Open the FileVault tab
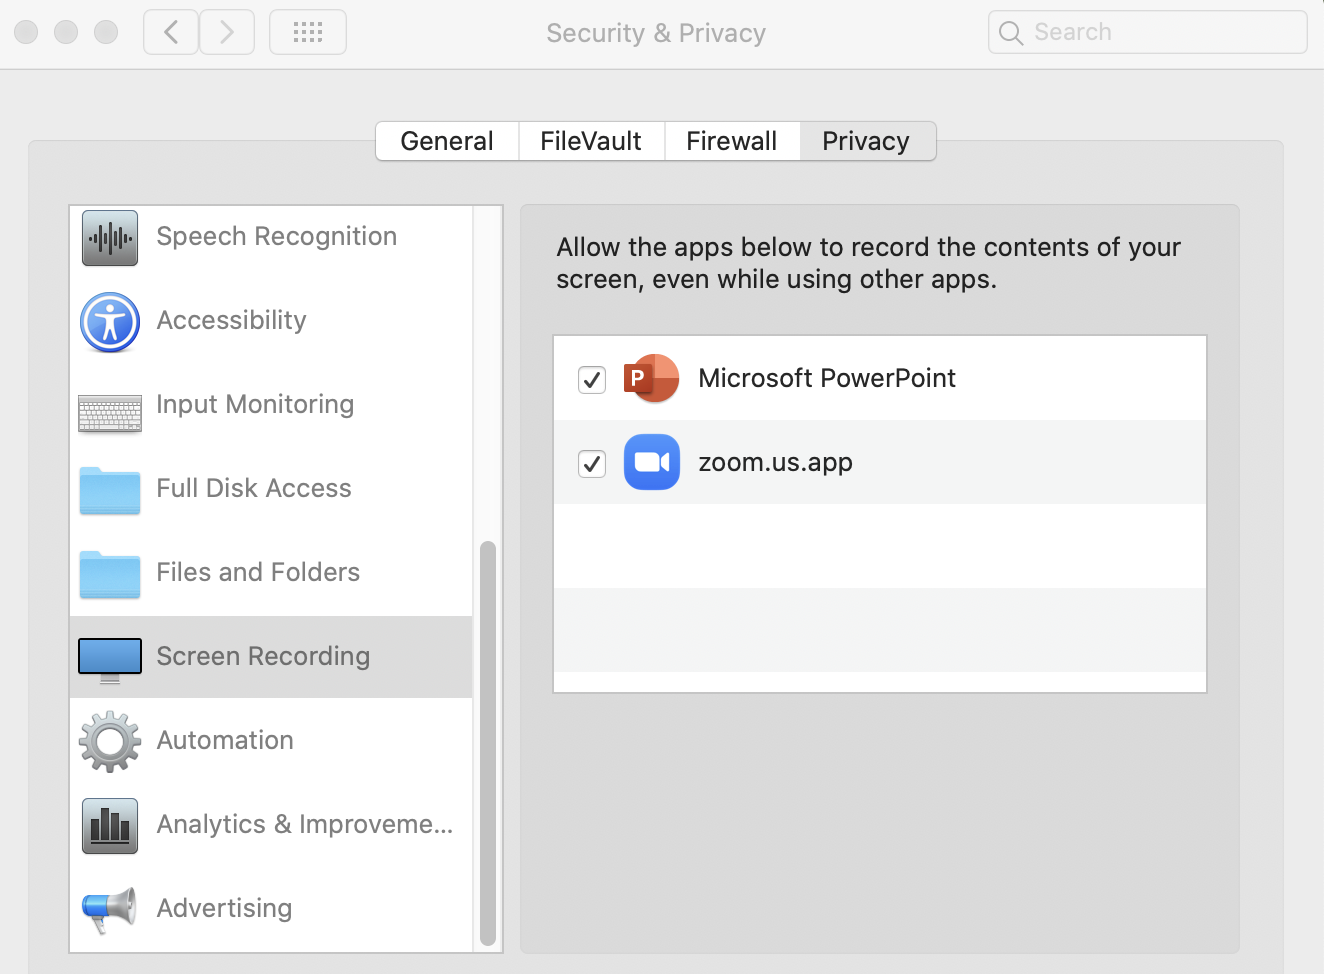The height and width of the screenshot is (974, 1324). coord(591,141)
